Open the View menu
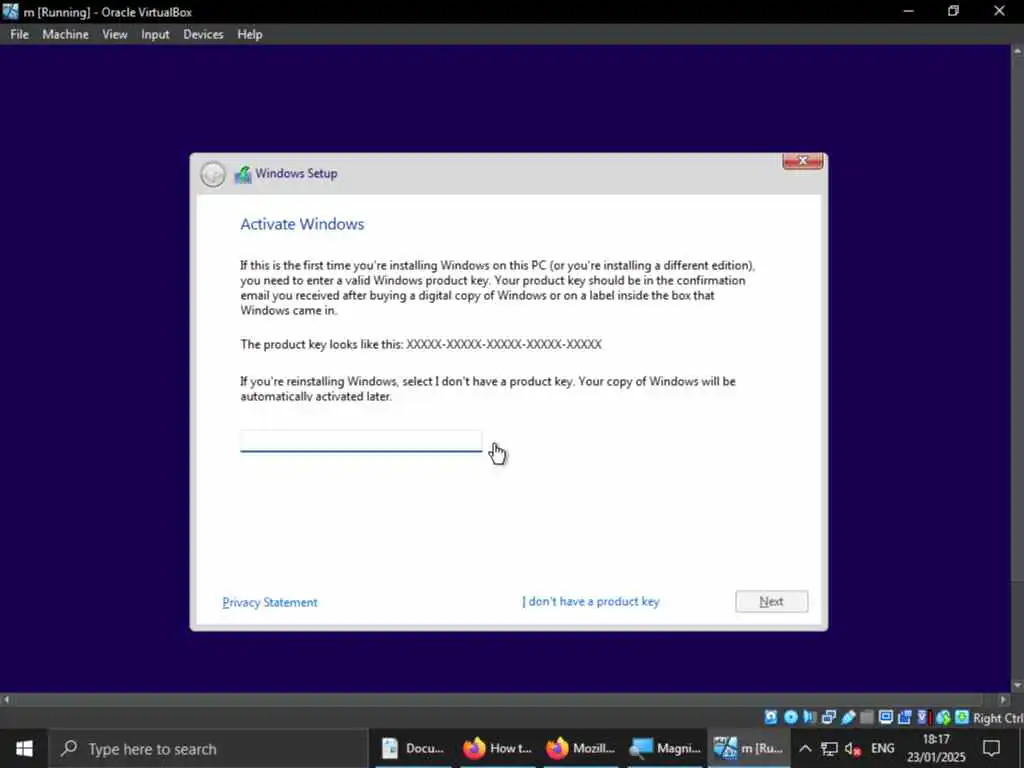 (x=114, y=35)
